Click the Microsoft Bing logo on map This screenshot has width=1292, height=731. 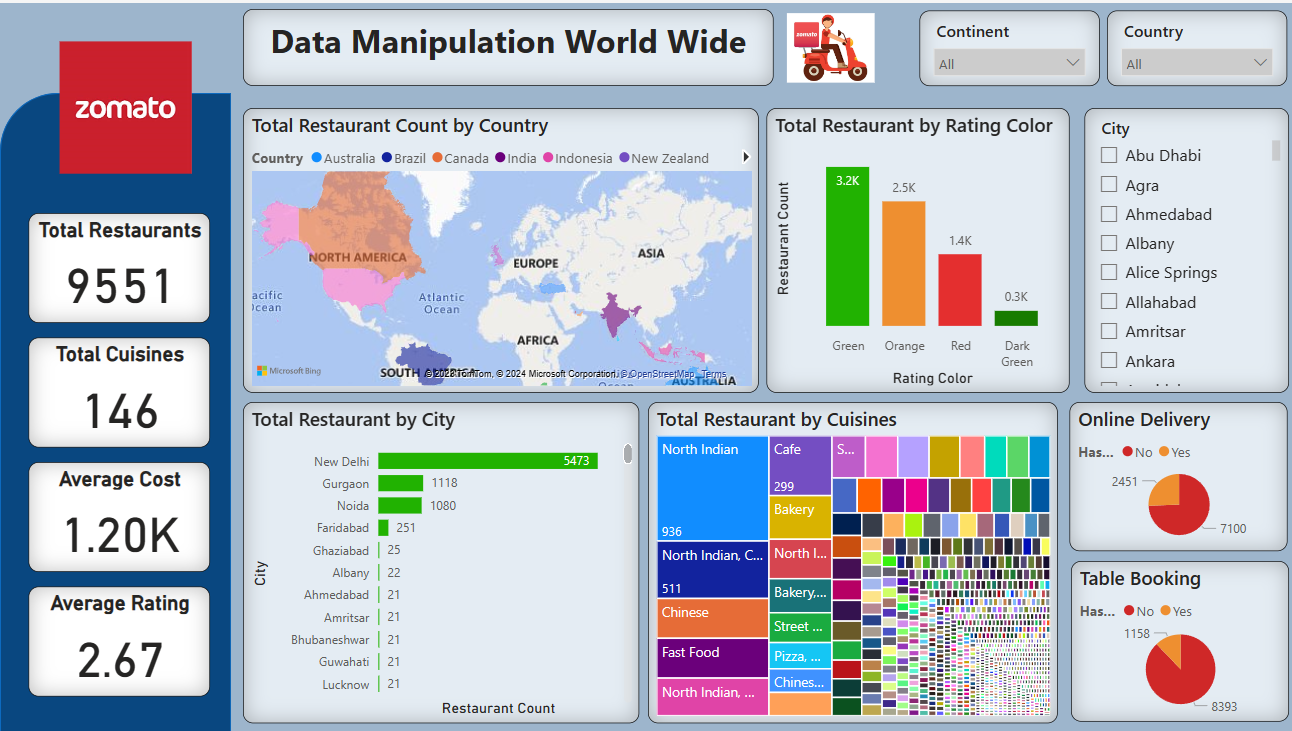tap(289, 371)
